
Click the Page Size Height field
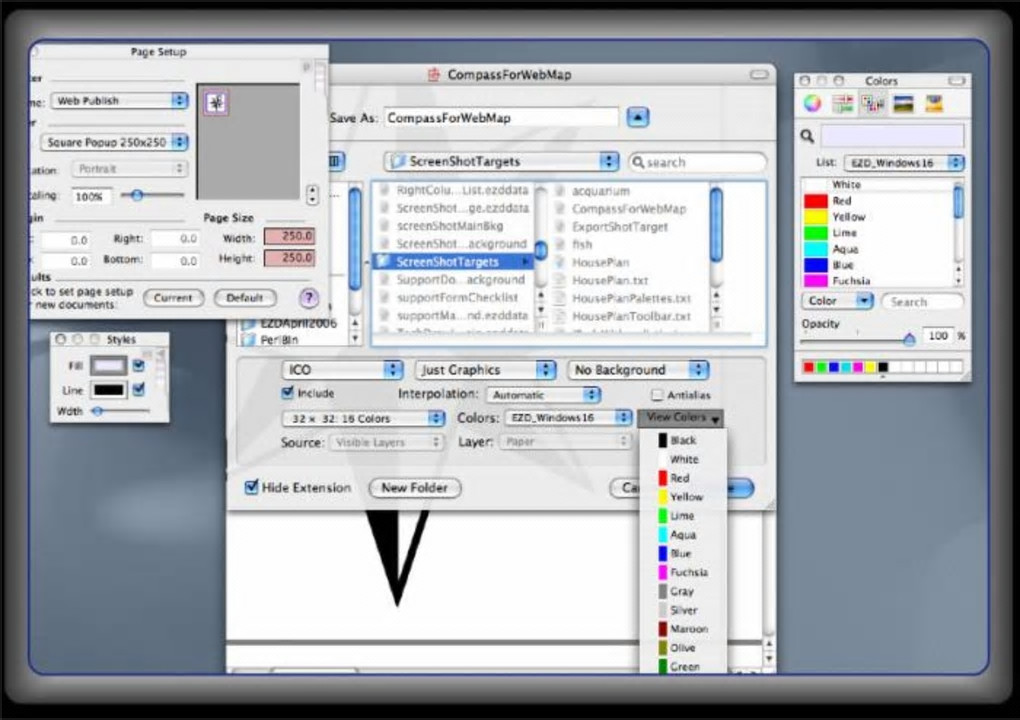pyautogui.click(x=289, y=258)
